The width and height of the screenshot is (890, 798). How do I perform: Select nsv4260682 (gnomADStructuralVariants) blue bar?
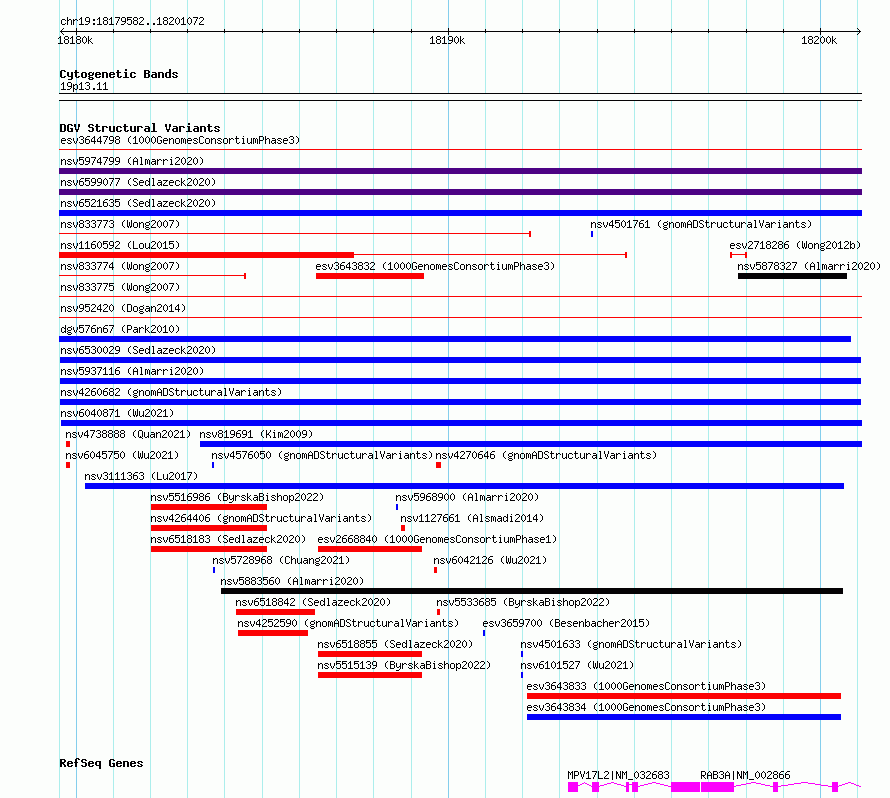(460, 402)
